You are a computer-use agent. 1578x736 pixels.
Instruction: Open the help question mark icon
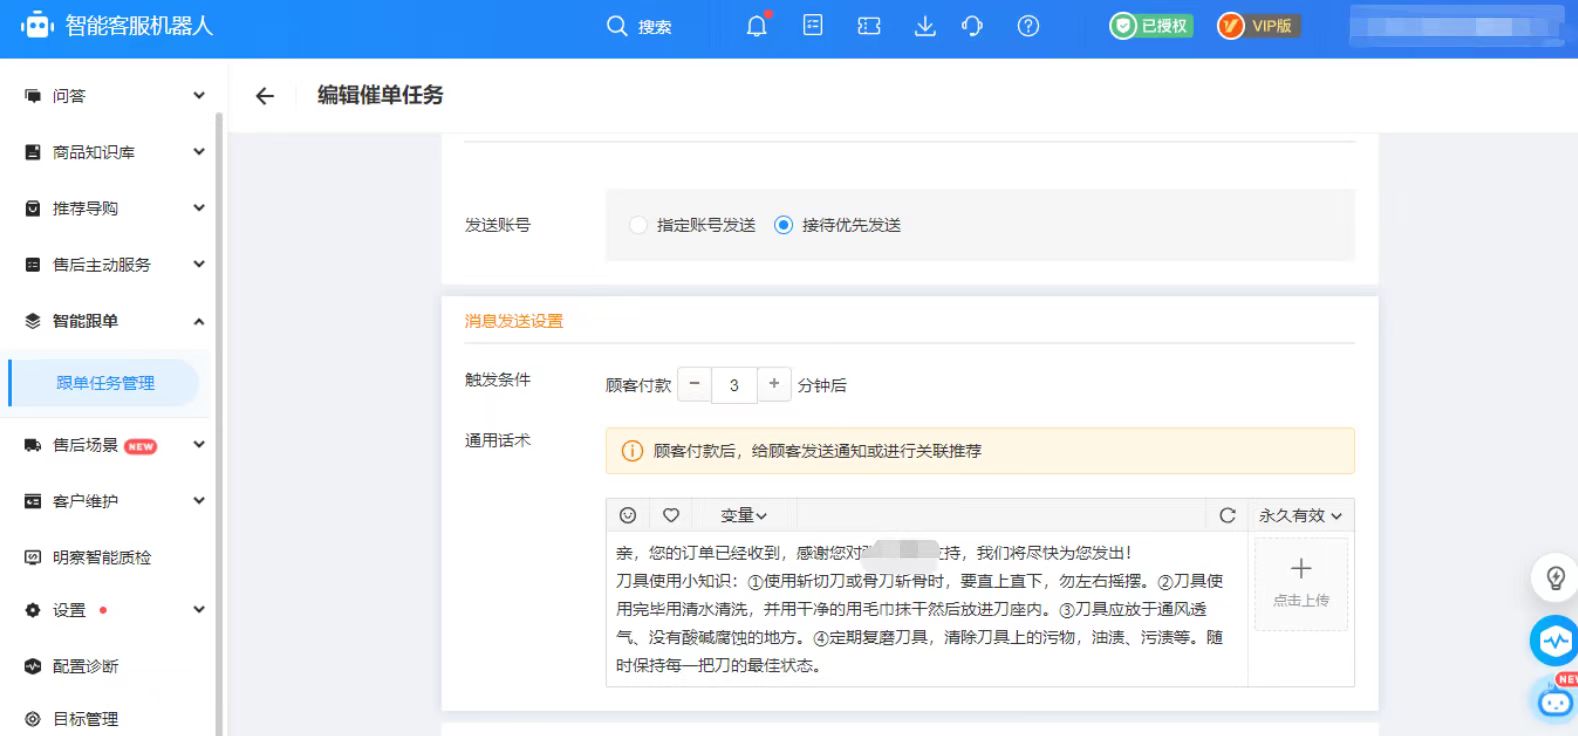(x=1028, y=26)
